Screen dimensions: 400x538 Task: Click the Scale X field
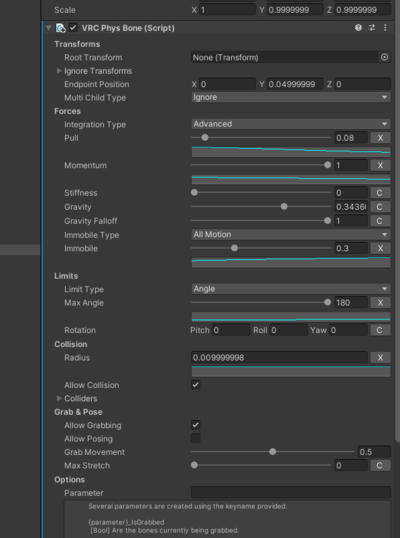coord(227,10)
